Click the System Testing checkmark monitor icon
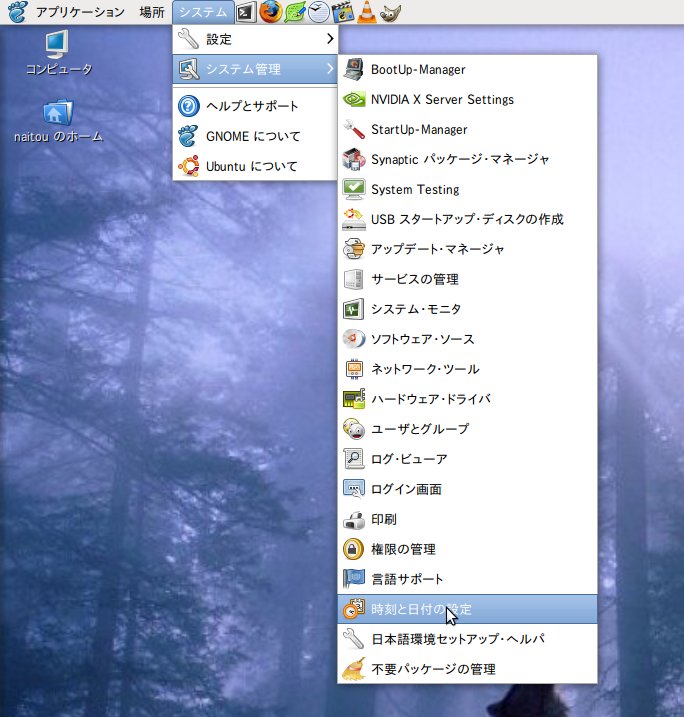Image resolution: width=684 pixels, height=717 pixels. tap(354, 189)
